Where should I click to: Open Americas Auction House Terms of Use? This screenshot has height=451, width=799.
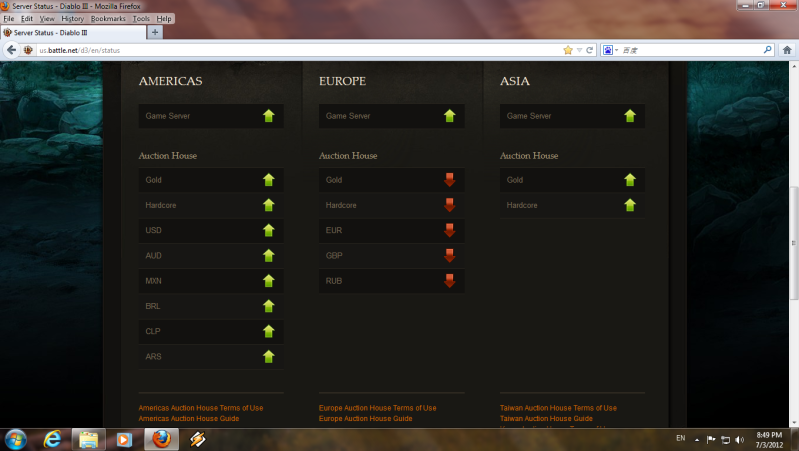(200, 408)
